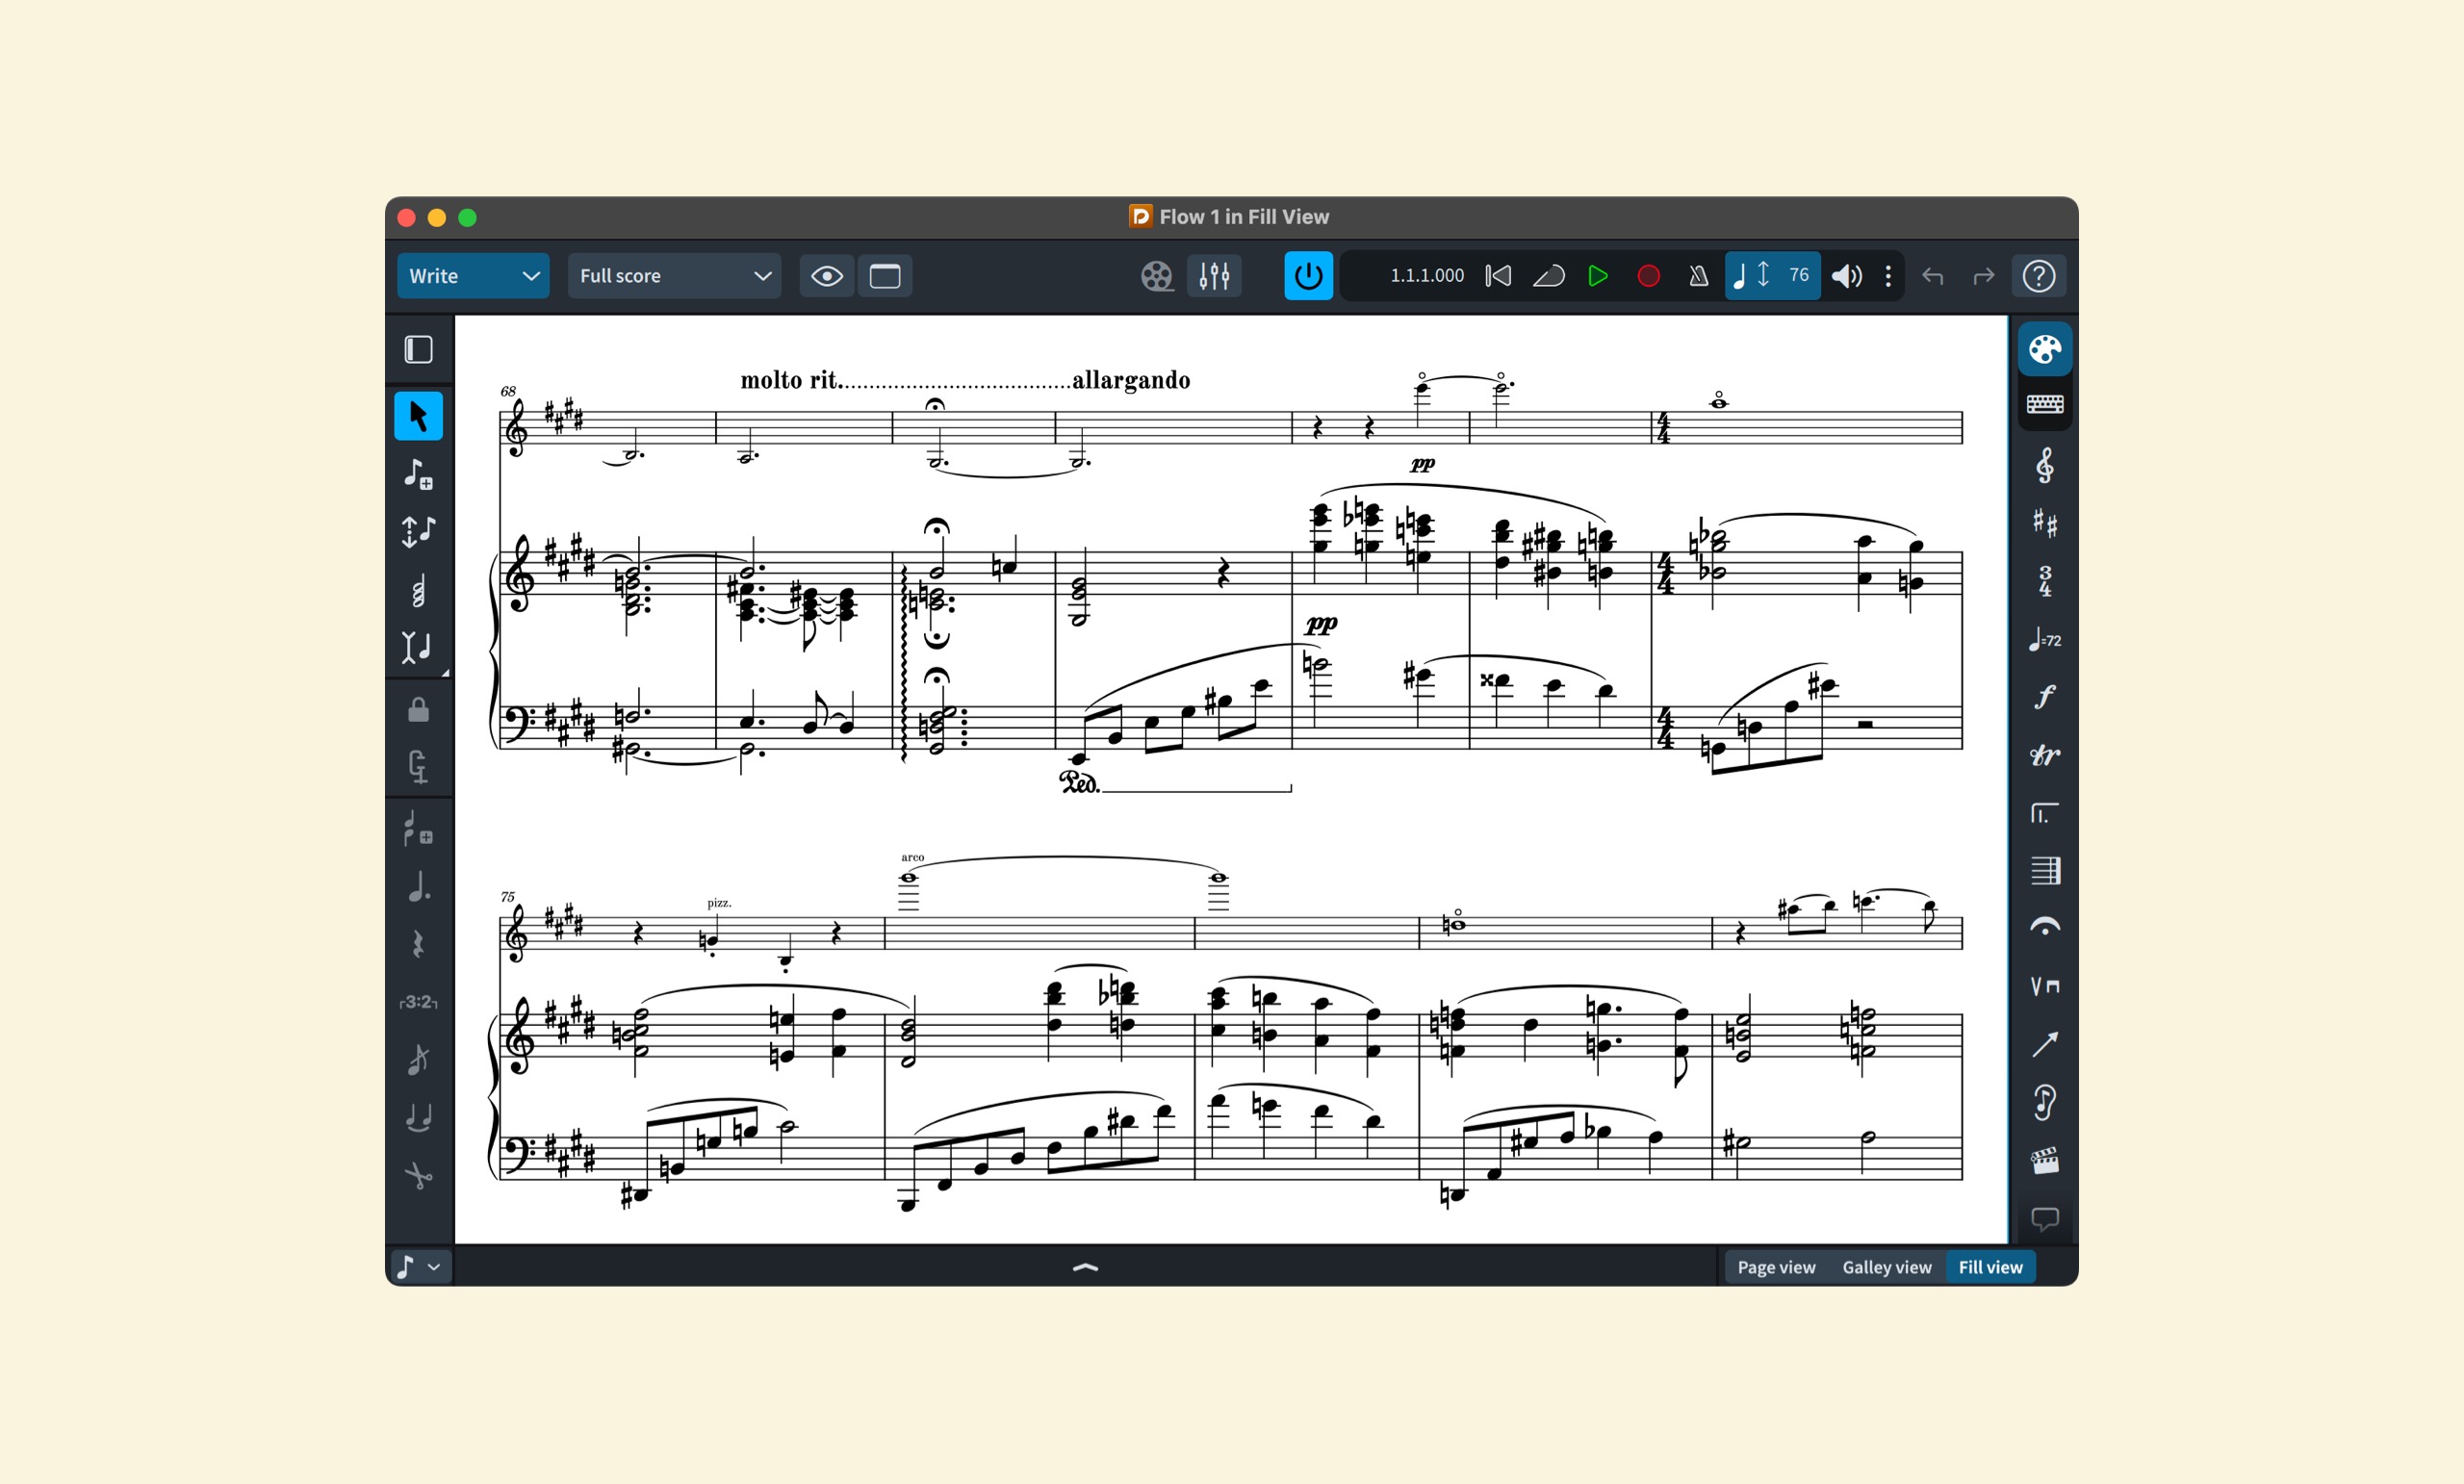Select the arrow selection tool
Viewport: 2464px width, 1484px height.
(x=418, y=416)
